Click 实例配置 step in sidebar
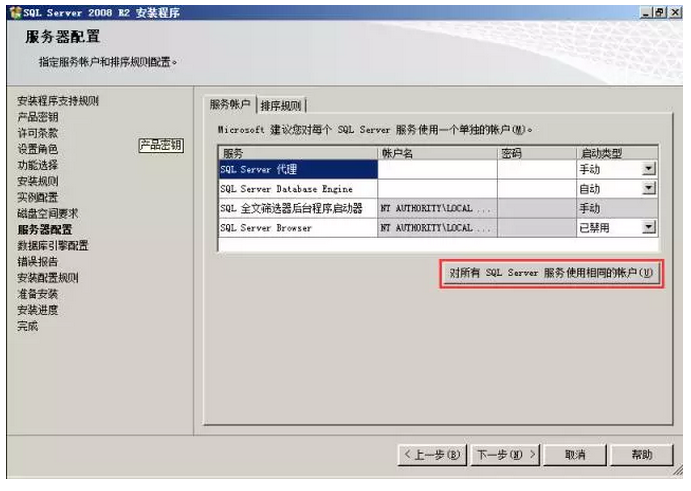 click(37, 197)
